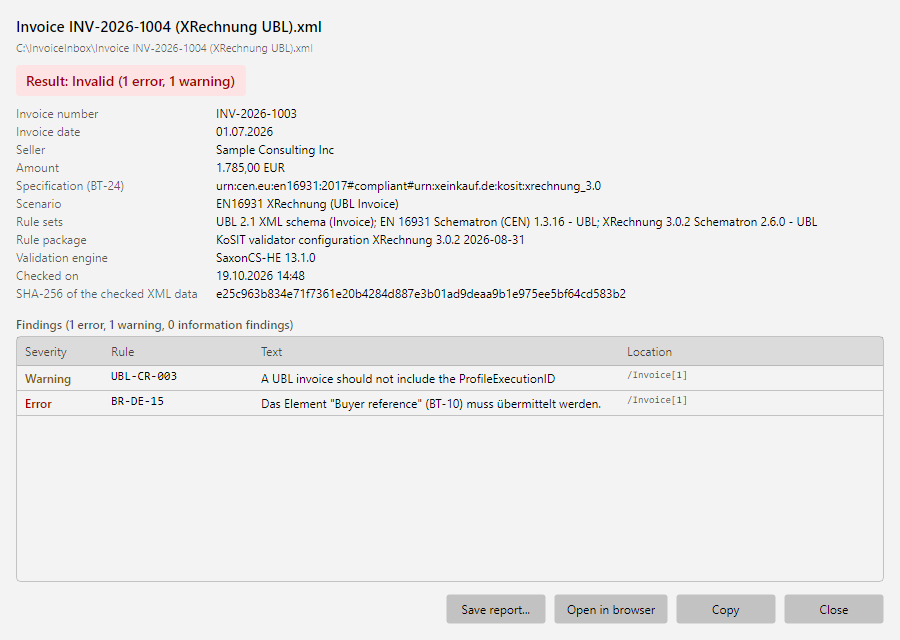
Task: Click the invoice number value INV-2026-1003
Action: point(256,114)
